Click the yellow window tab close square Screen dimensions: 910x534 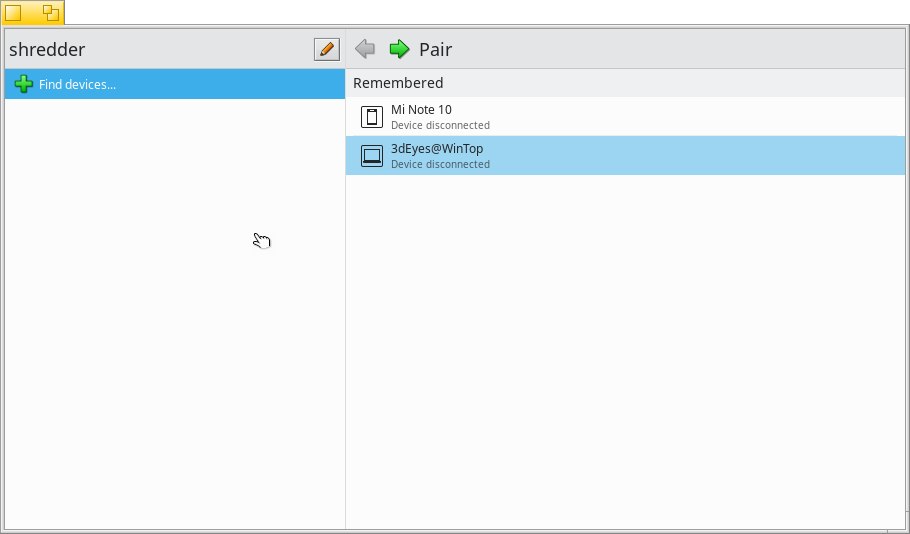point(13,13)
